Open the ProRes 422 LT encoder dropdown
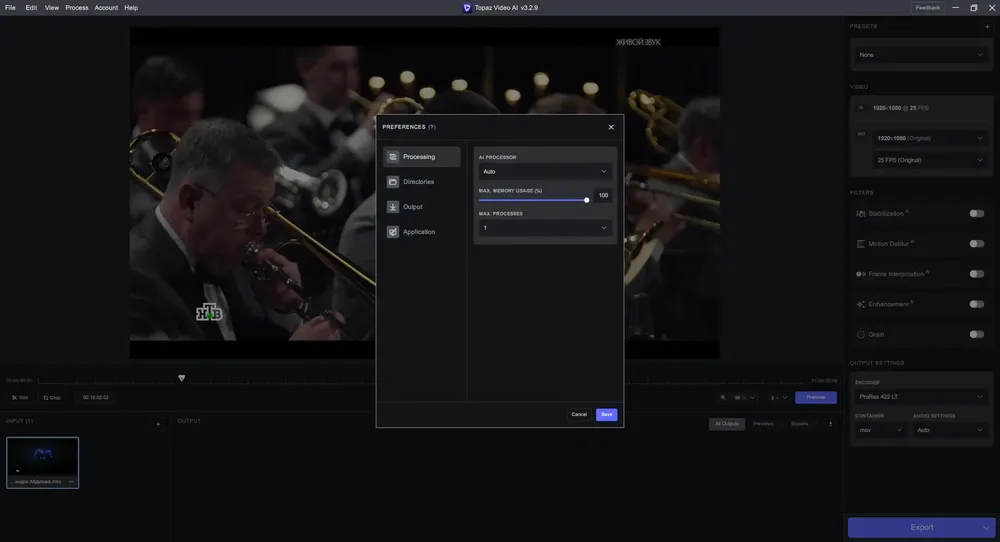 920,397
